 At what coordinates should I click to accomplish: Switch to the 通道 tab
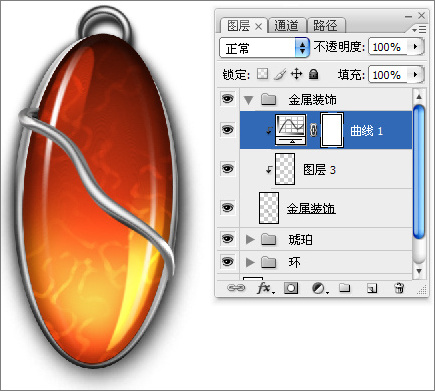(x=287, y=25)
